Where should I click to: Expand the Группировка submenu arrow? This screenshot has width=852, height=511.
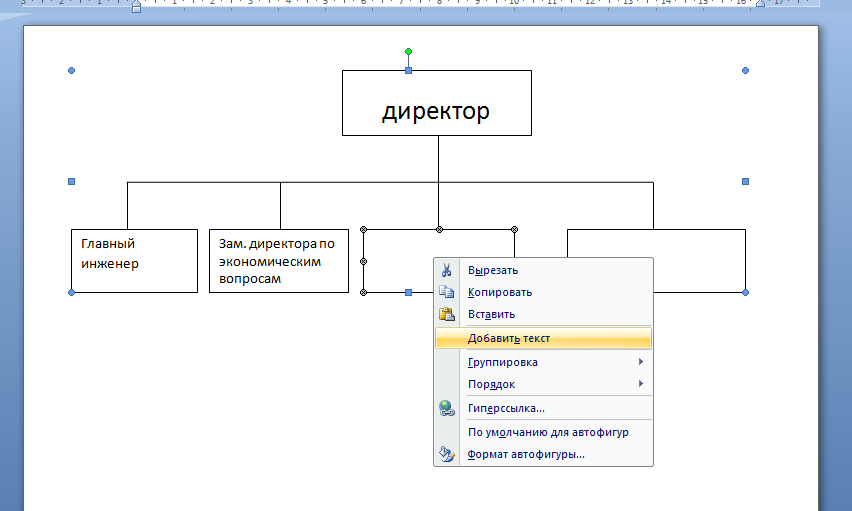(641, 362)
